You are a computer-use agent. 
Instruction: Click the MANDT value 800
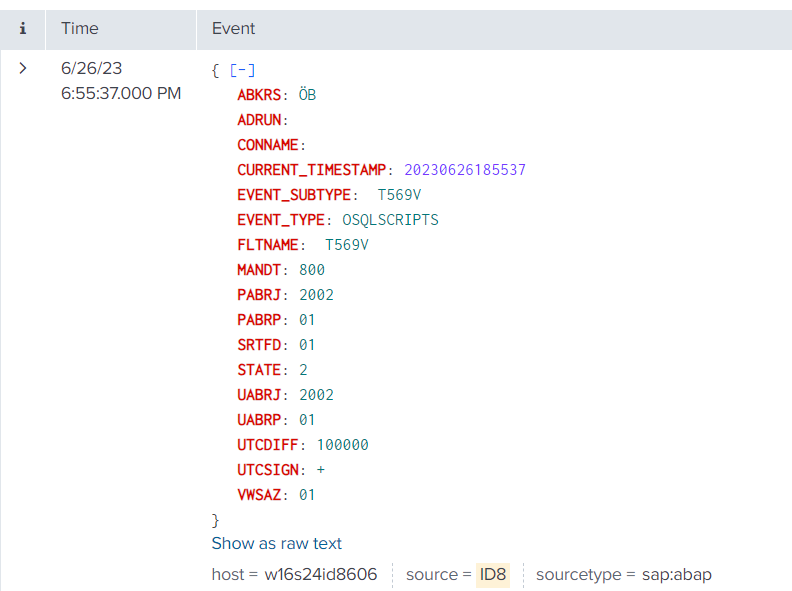point(312,270)
